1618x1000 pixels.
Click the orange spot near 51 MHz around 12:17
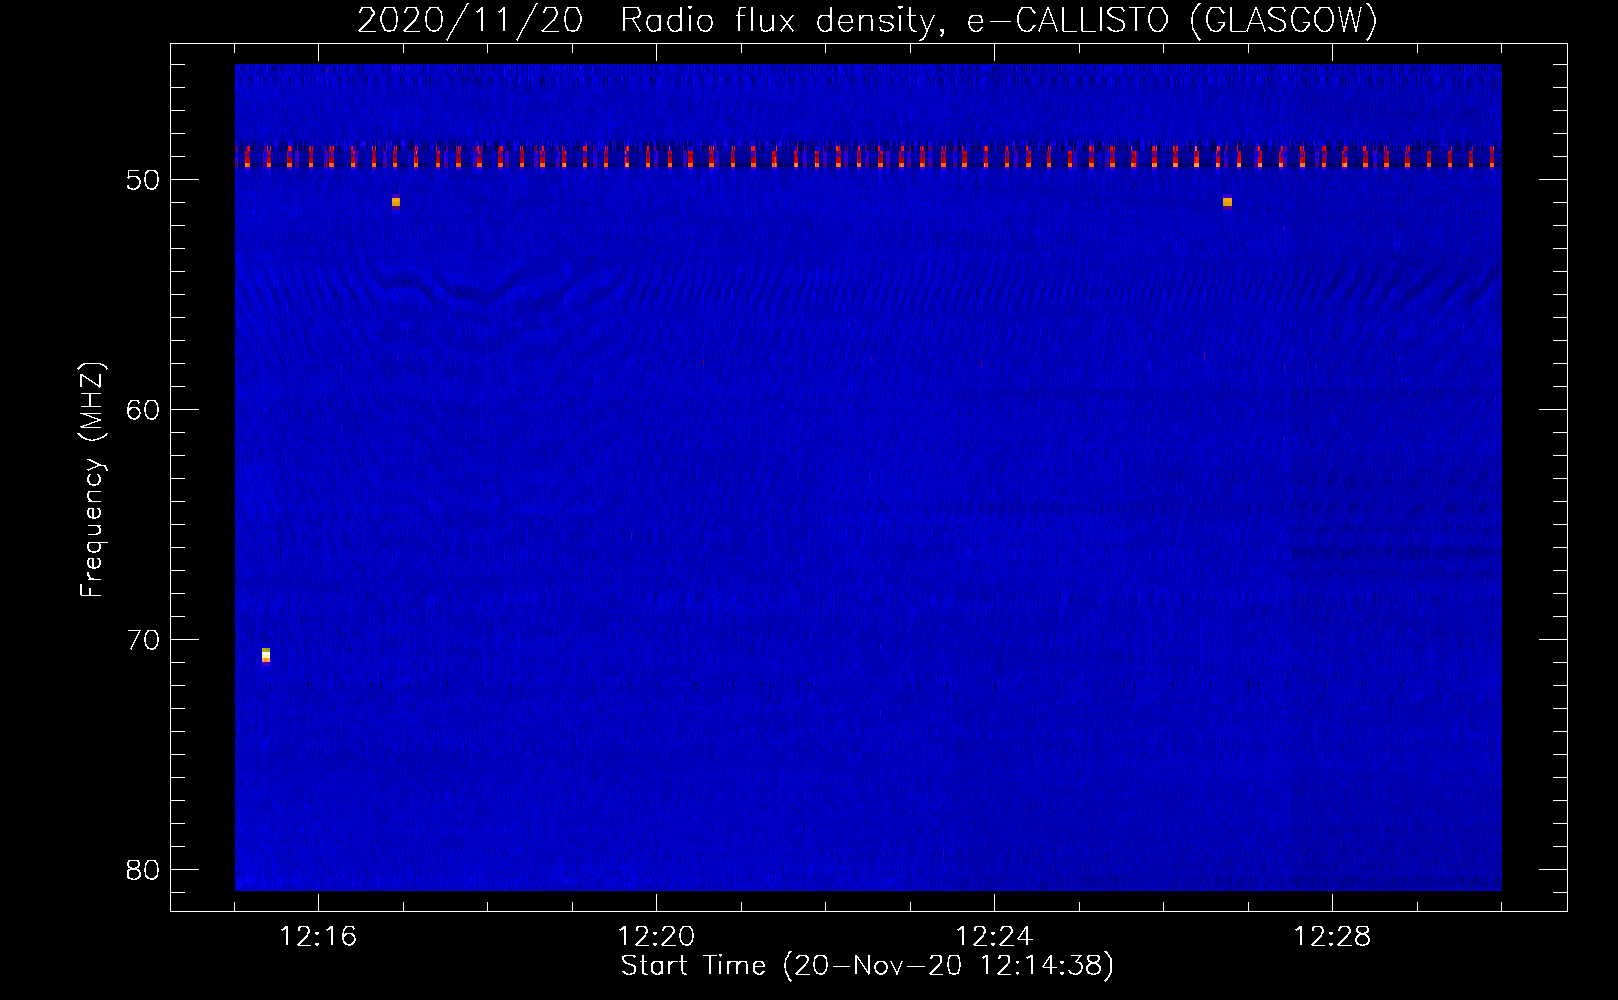click(396, 202)
